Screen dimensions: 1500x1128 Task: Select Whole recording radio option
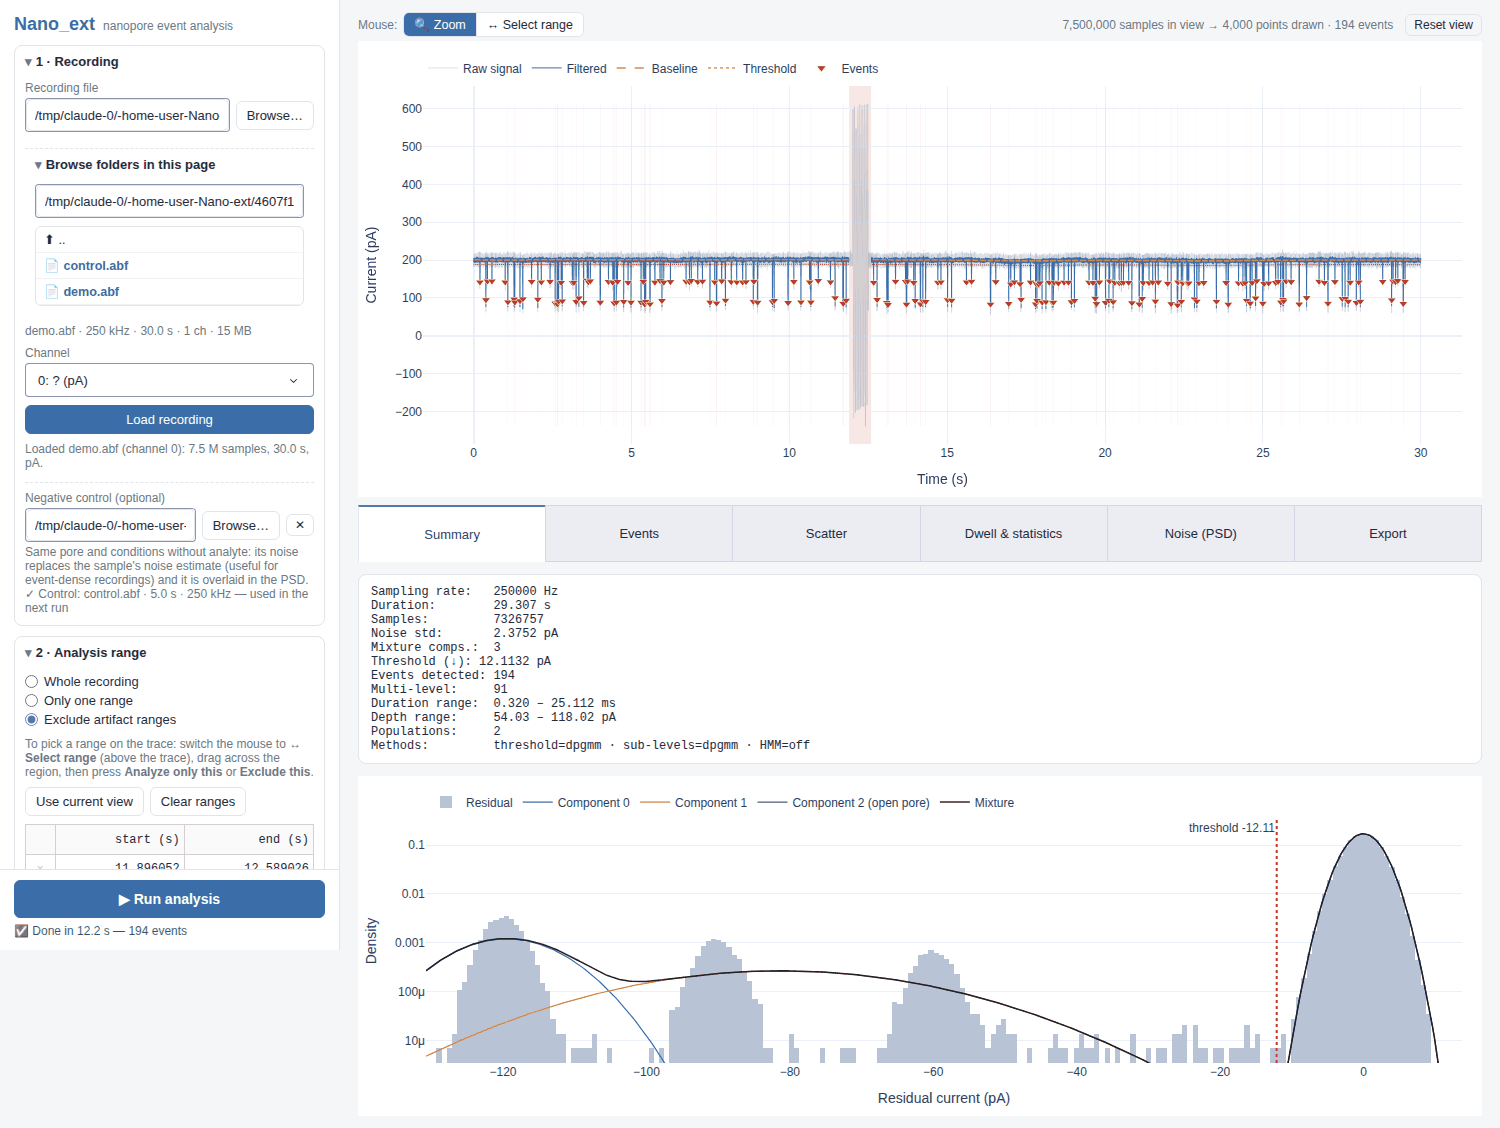tap(32, 682)
